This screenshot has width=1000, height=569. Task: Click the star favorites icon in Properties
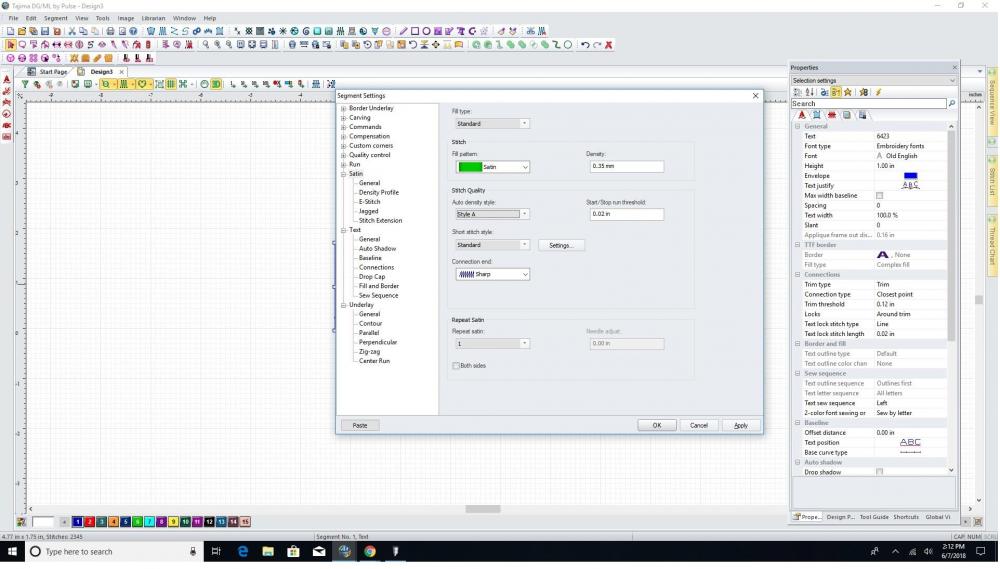tap(848, 92)
